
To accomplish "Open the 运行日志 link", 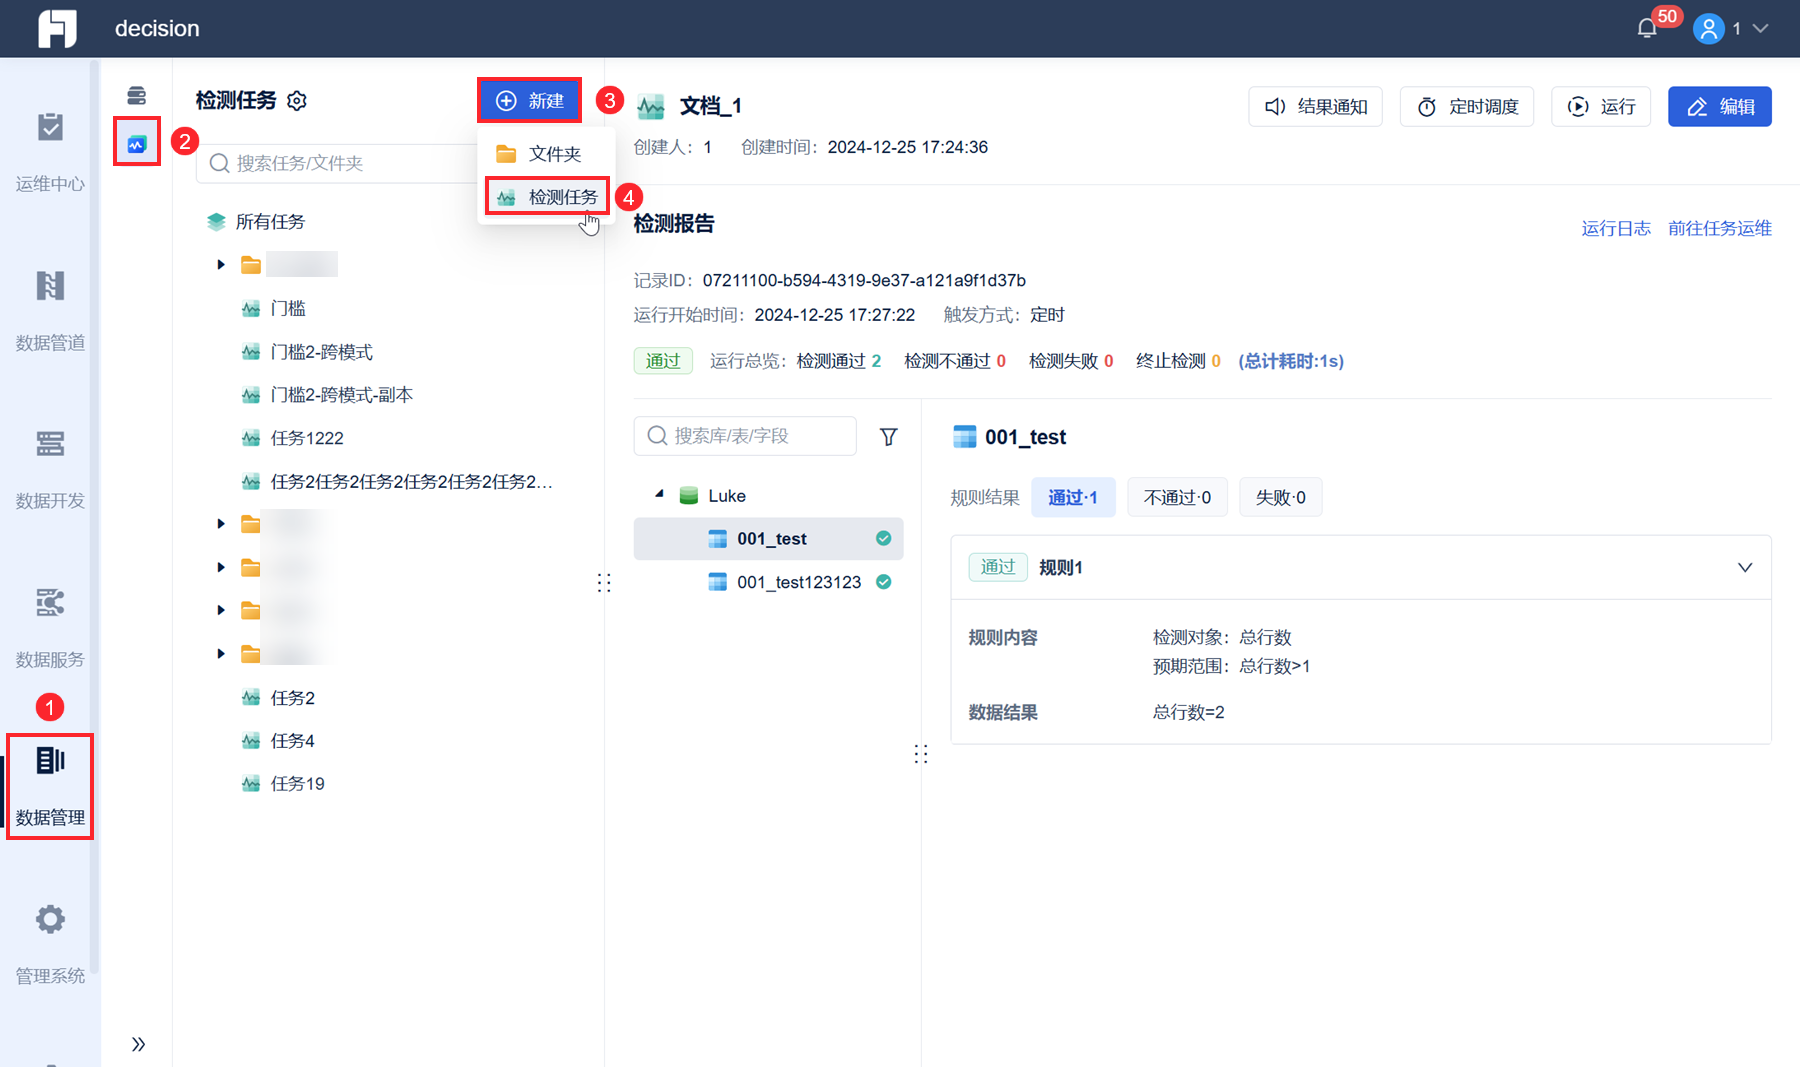I will tap(1615, 228).
